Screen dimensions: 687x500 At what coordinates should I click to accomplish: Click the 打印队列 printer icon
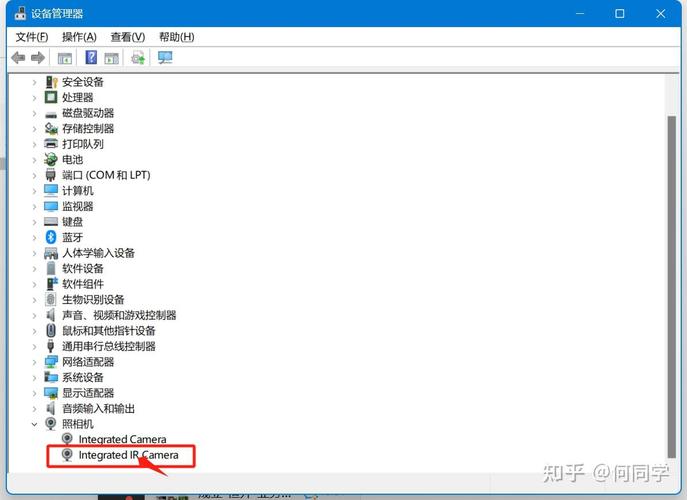pos(51,144)
